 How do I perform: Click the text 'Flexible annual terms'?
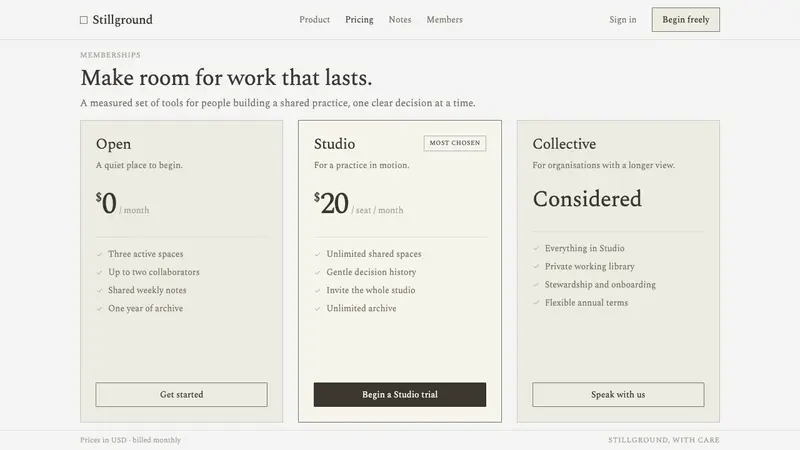(x=586, y=303)
